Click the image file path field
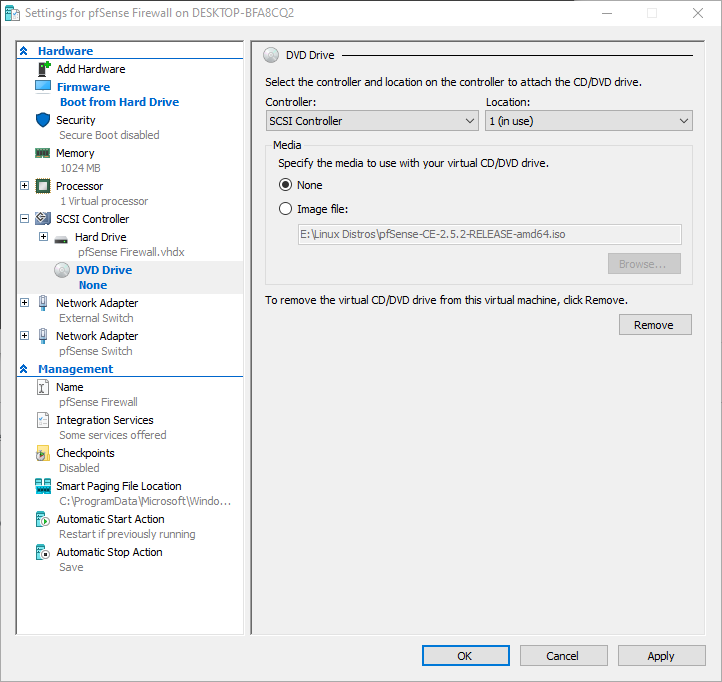 pyautogui.click(x=489, y=235)
